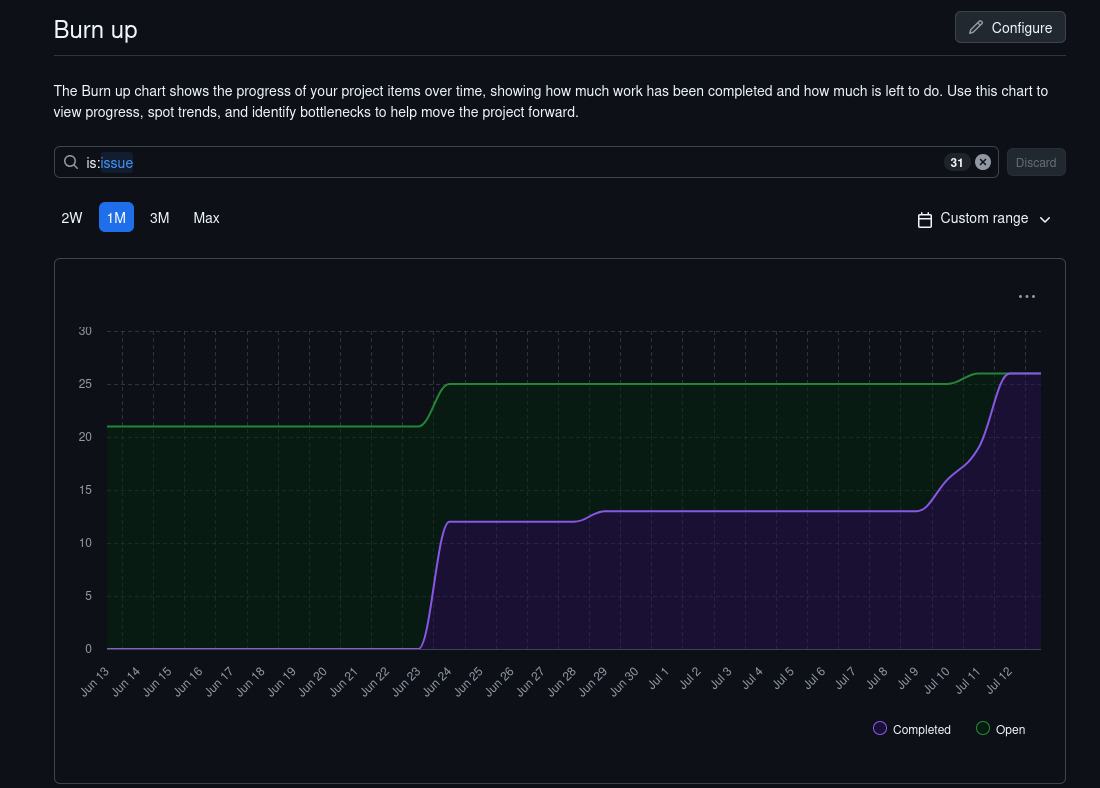Click the Discard button
The image size is (1100, 788).
[1035, 162]
